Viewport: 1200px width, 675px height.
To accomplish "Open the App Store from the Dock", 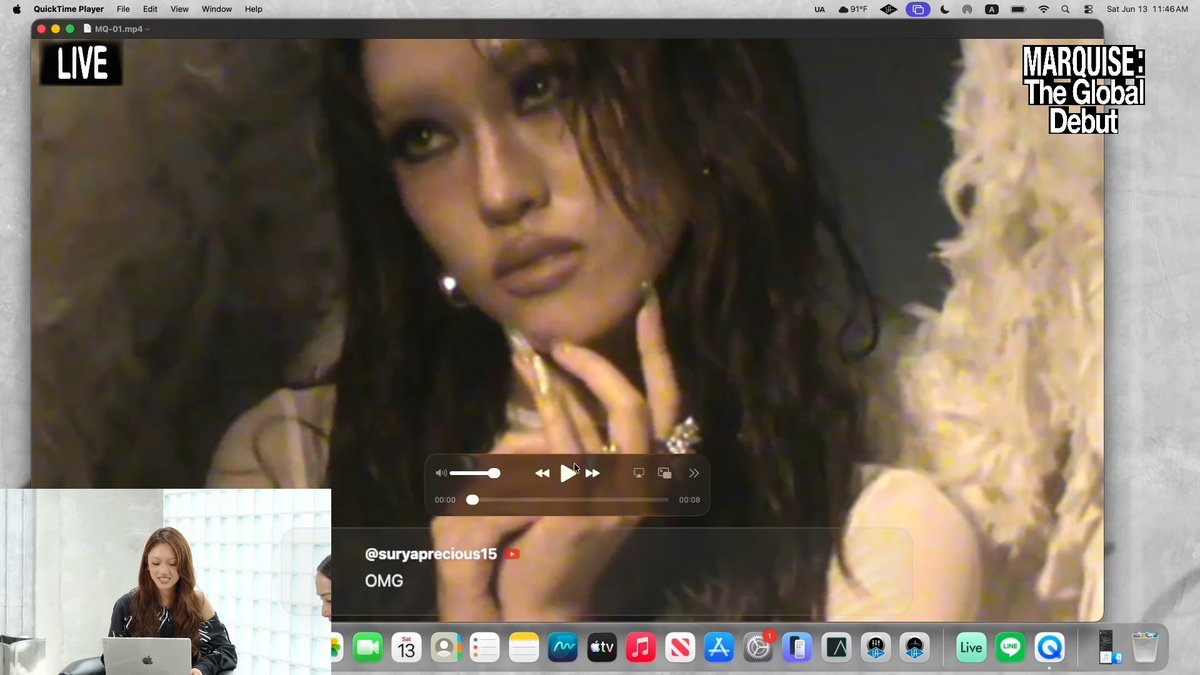I will tap(718, 647).
